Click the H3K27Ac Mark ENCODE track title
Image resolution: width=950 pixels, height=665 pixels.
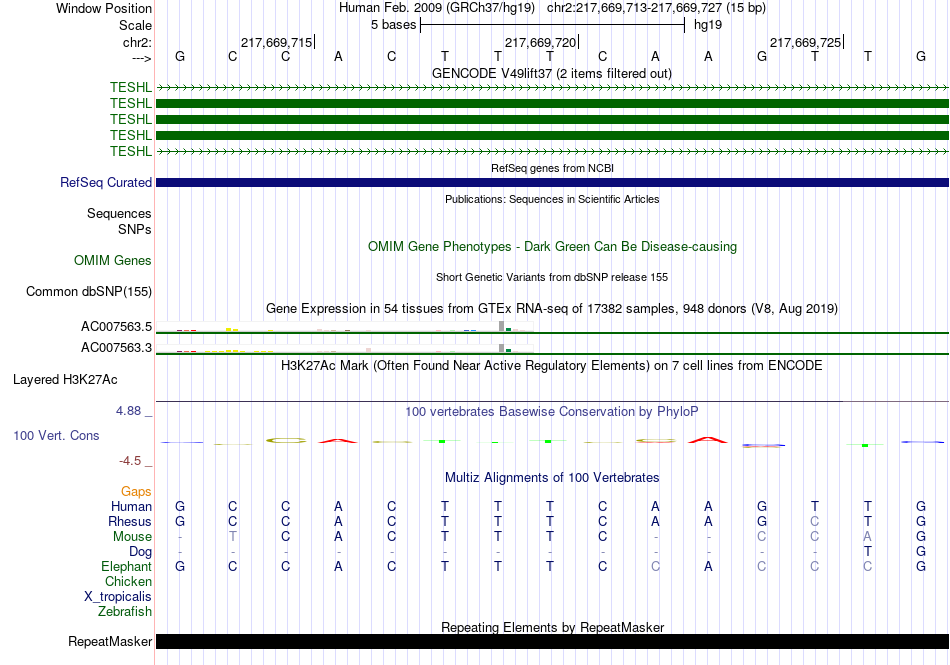point(552,366)
